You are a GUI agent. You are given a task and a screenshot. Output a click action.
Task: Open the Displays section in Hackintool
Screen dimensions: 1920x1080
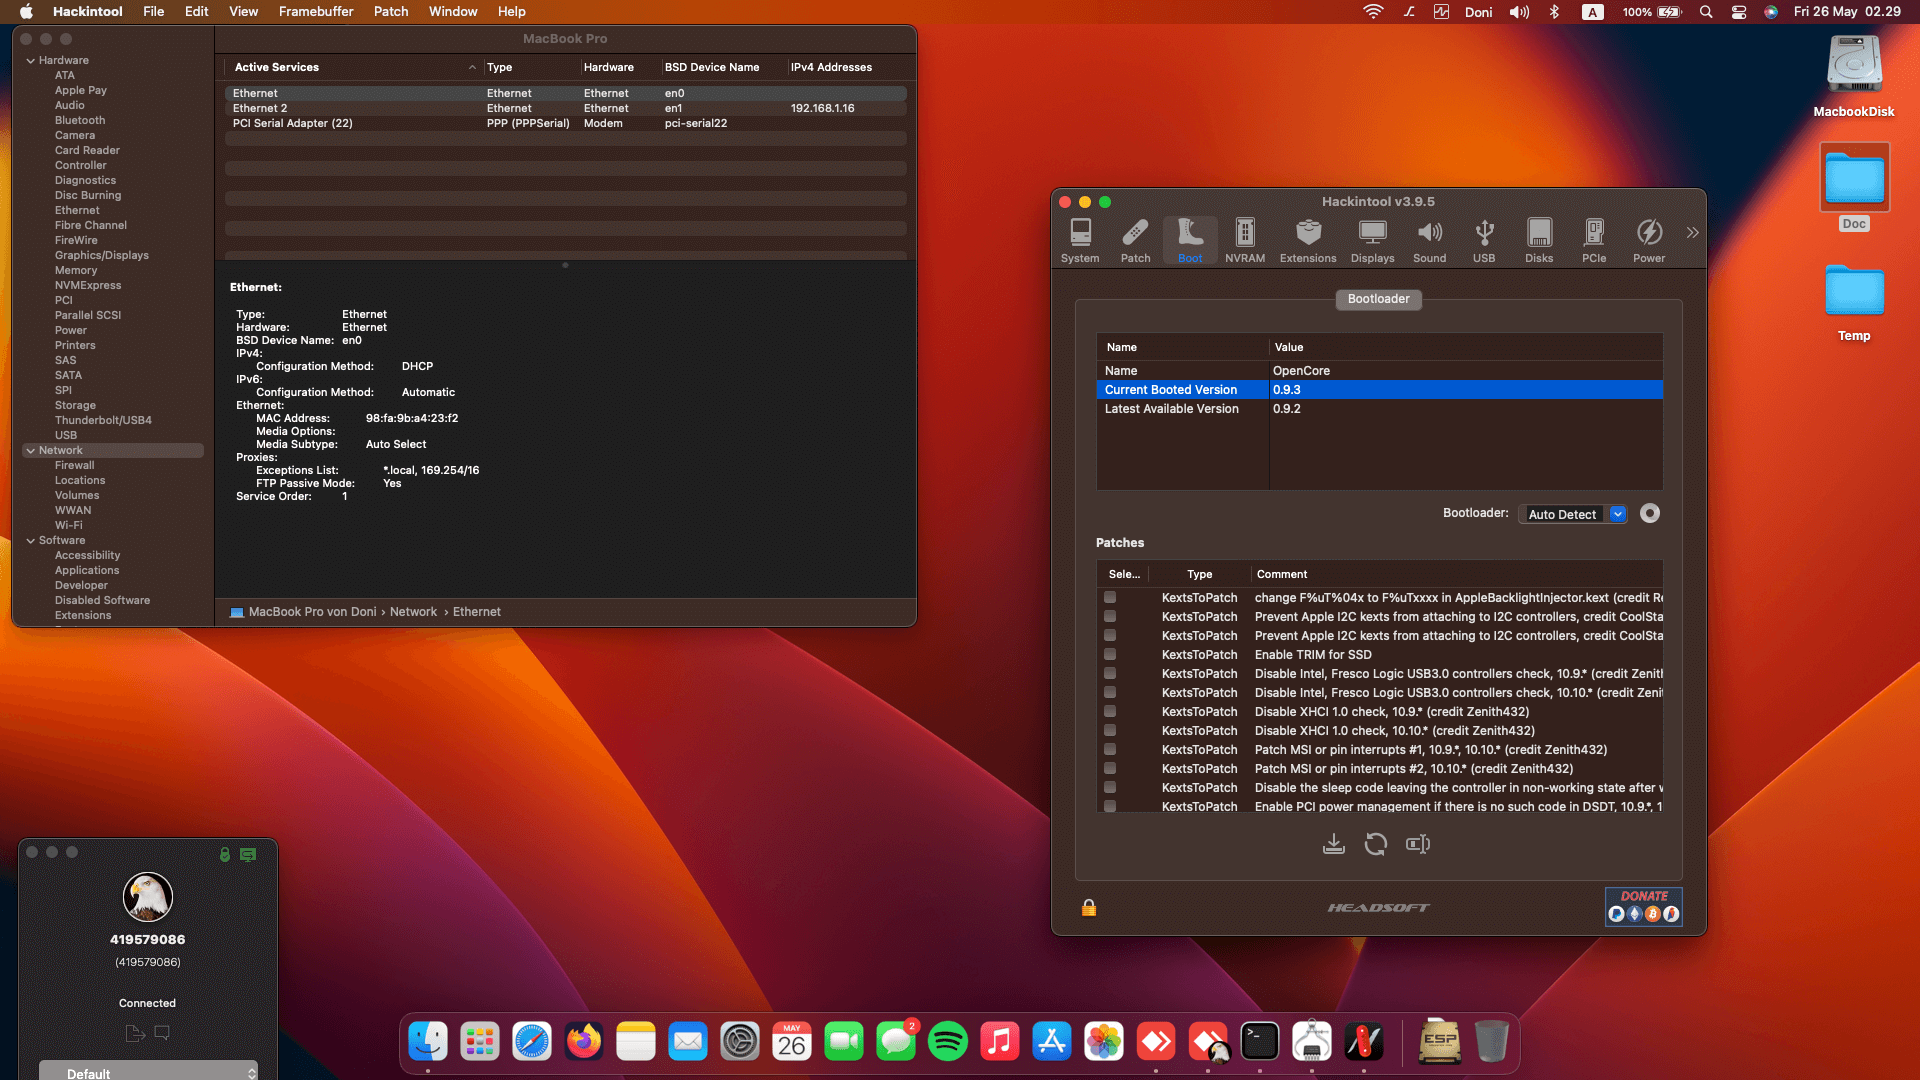click(1372, 241)
